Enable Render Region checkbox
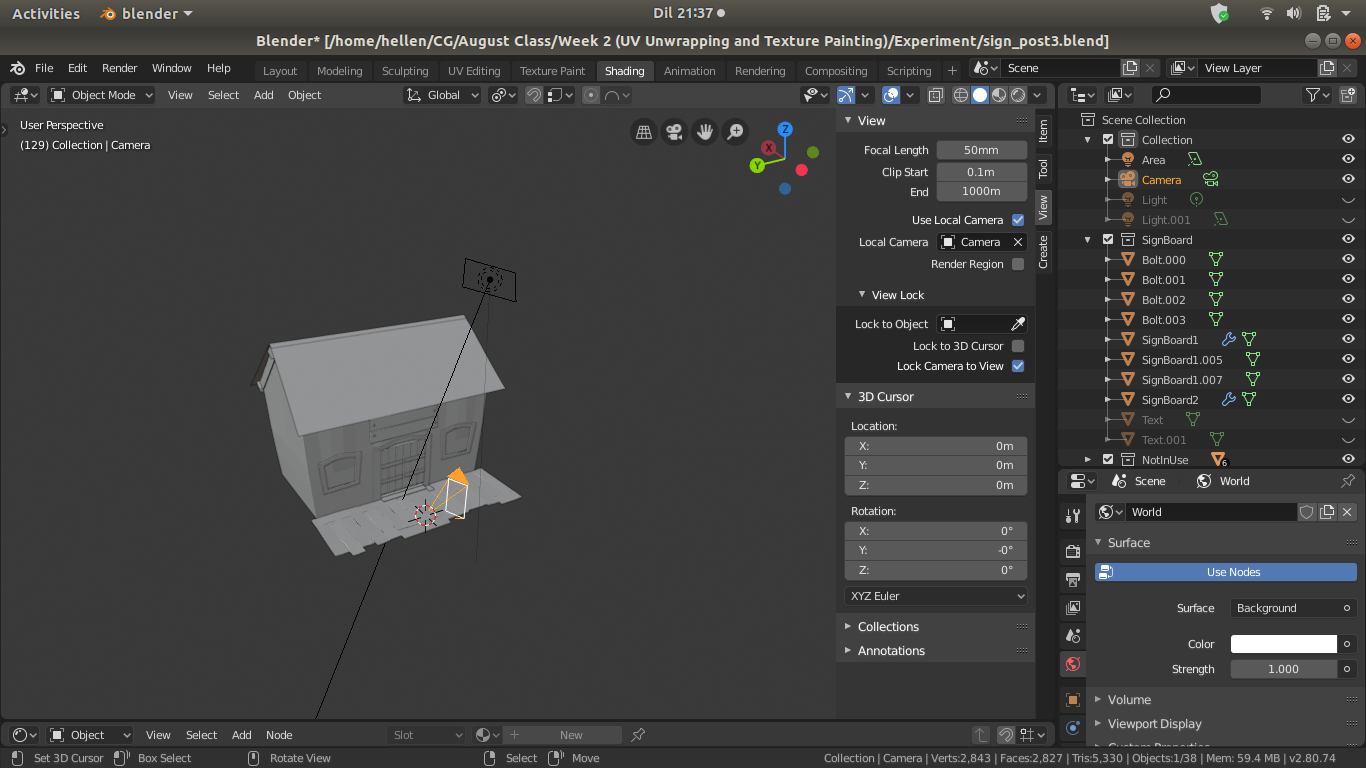The height and width of the screenshot is (768, 1366). pyautogui.click(x=1018, y=264)
